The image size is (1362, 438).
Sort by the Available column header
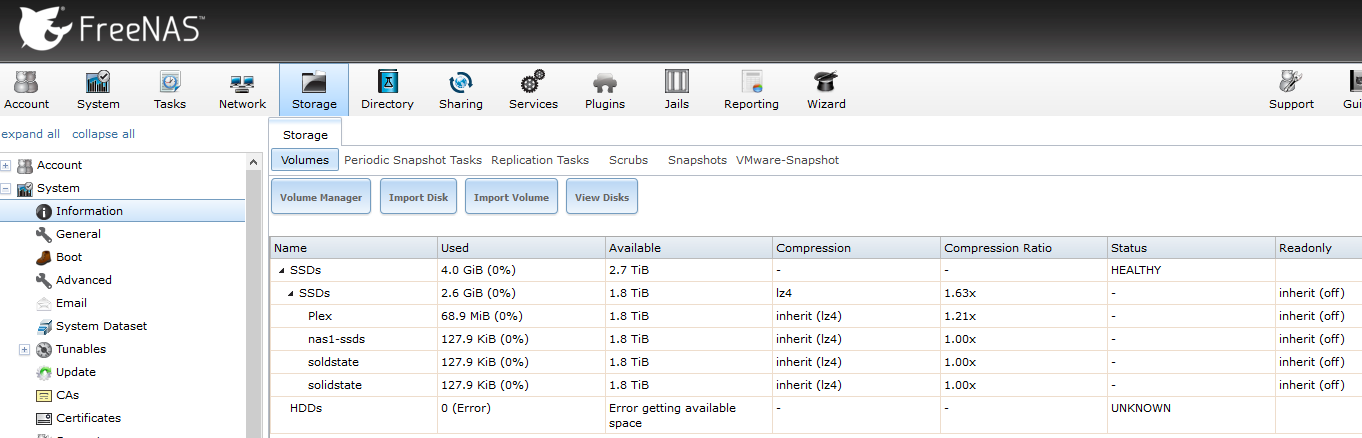tap(689, 248)
